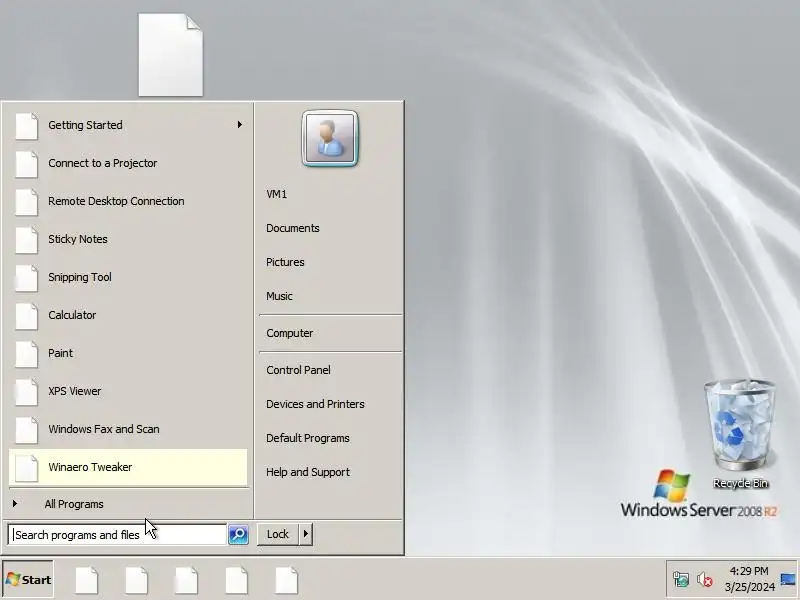The image size is (800, 600).
Task: Open Paint
Action: tap(128, 353)
